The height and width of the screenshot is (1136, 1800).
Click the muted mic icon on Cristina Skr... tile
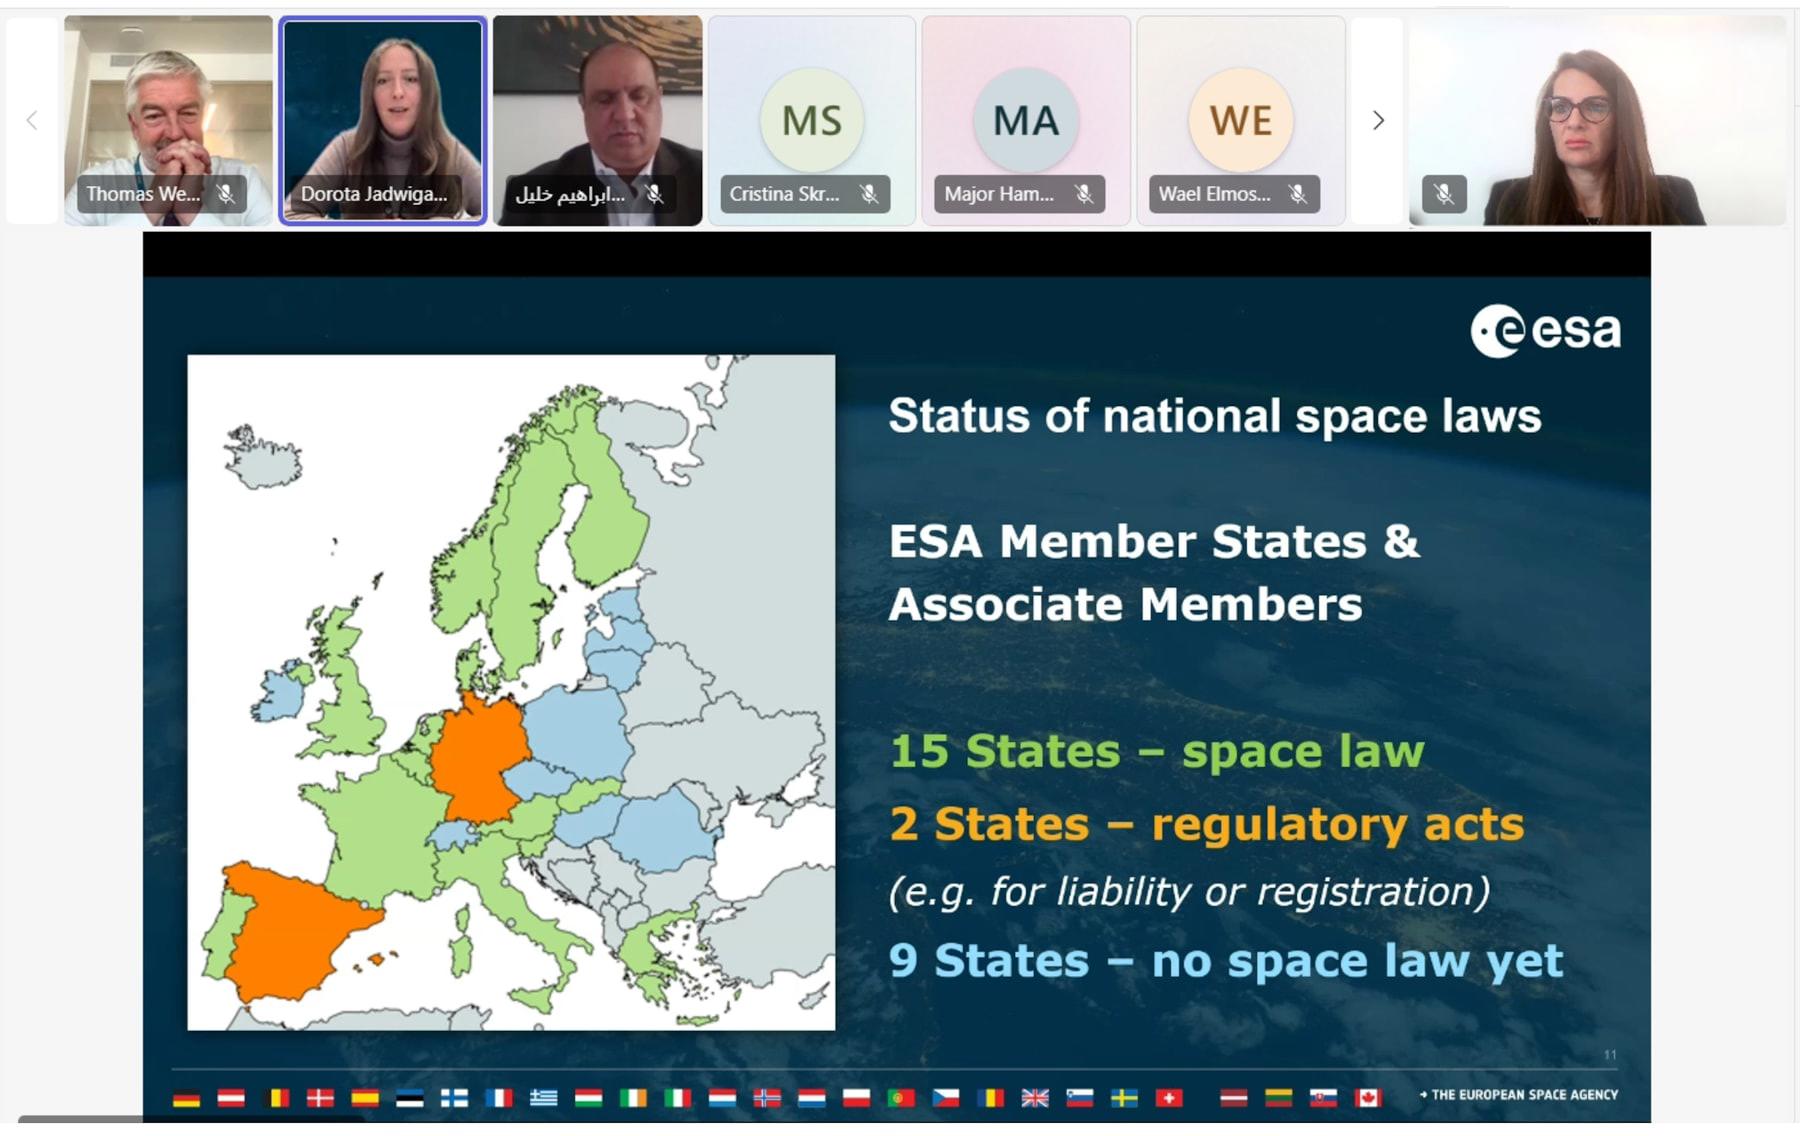click(x=869, y=194)
